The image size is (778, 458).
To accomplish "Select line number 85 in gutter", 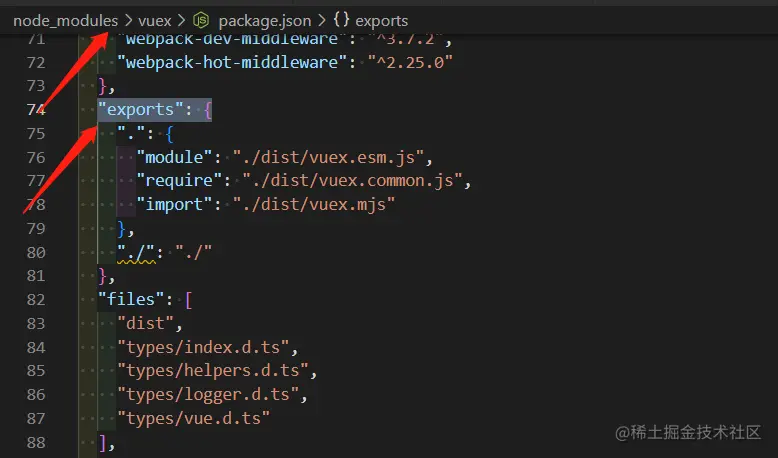I will pos(36,371).
